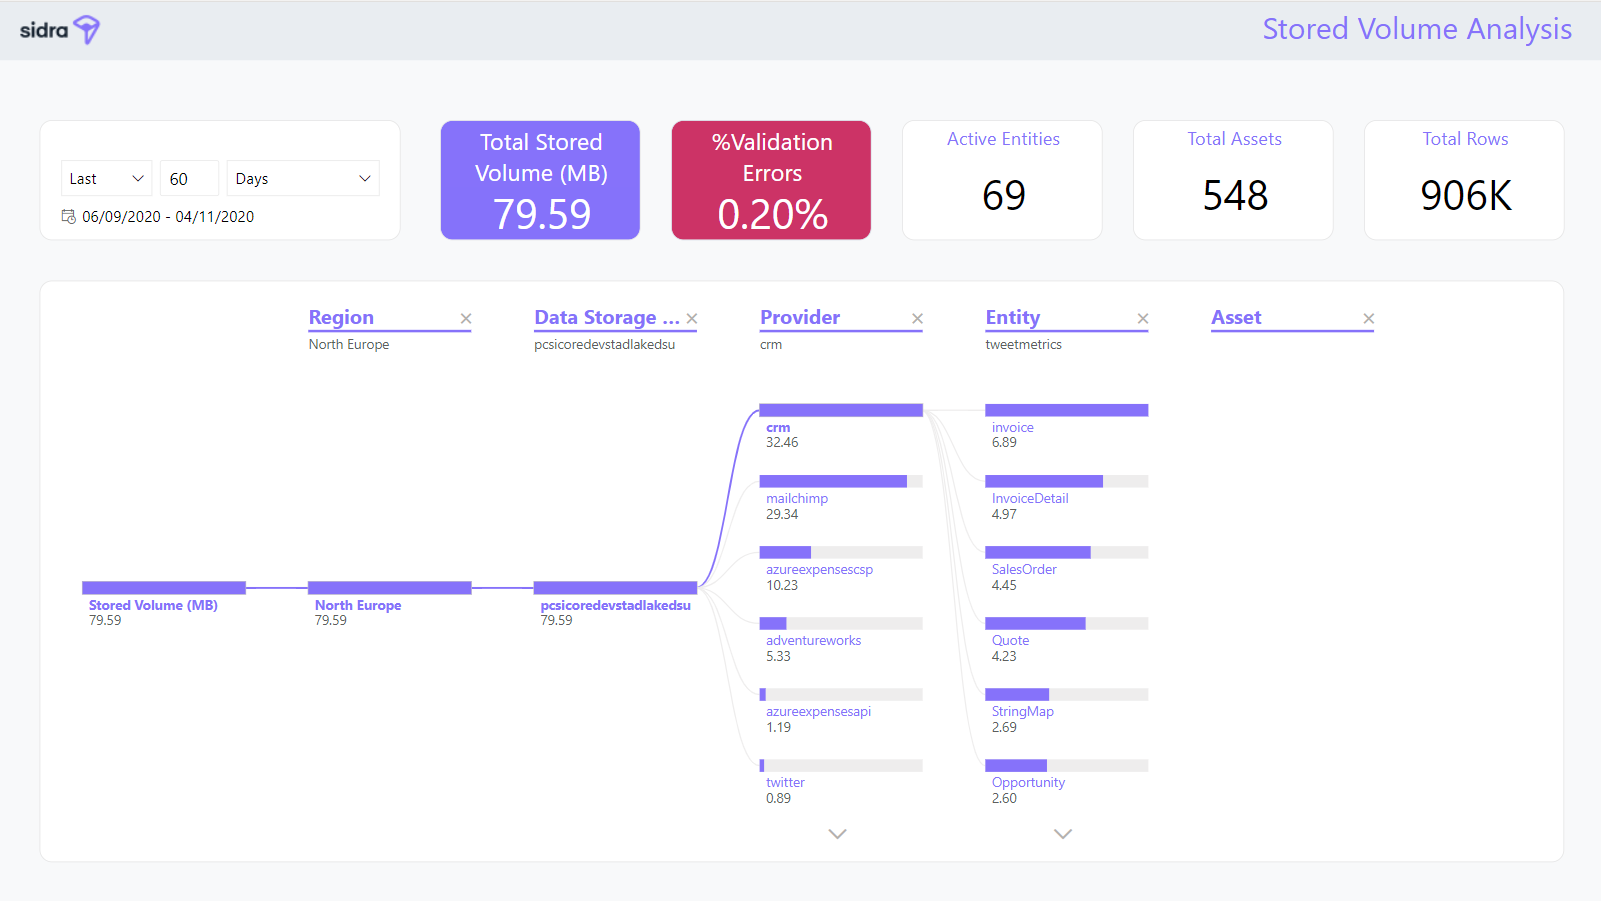Click the Total Stored Volume card
The image size is (1601, 901).
pyautogui.click(x=540, y=180)
